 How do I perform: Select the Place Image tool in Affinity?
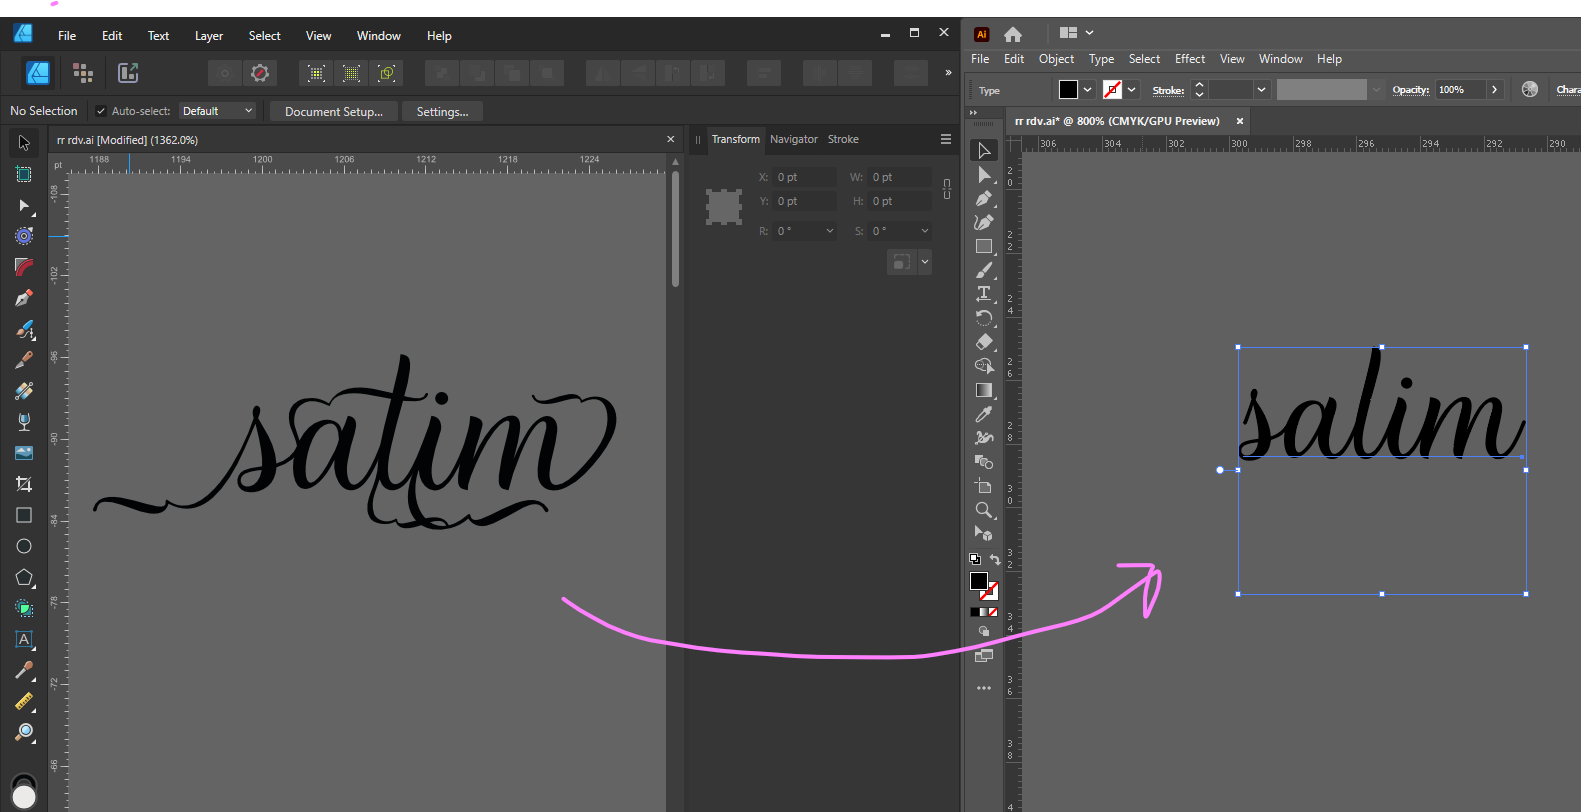pyautogui.click(x=24, y=453)
